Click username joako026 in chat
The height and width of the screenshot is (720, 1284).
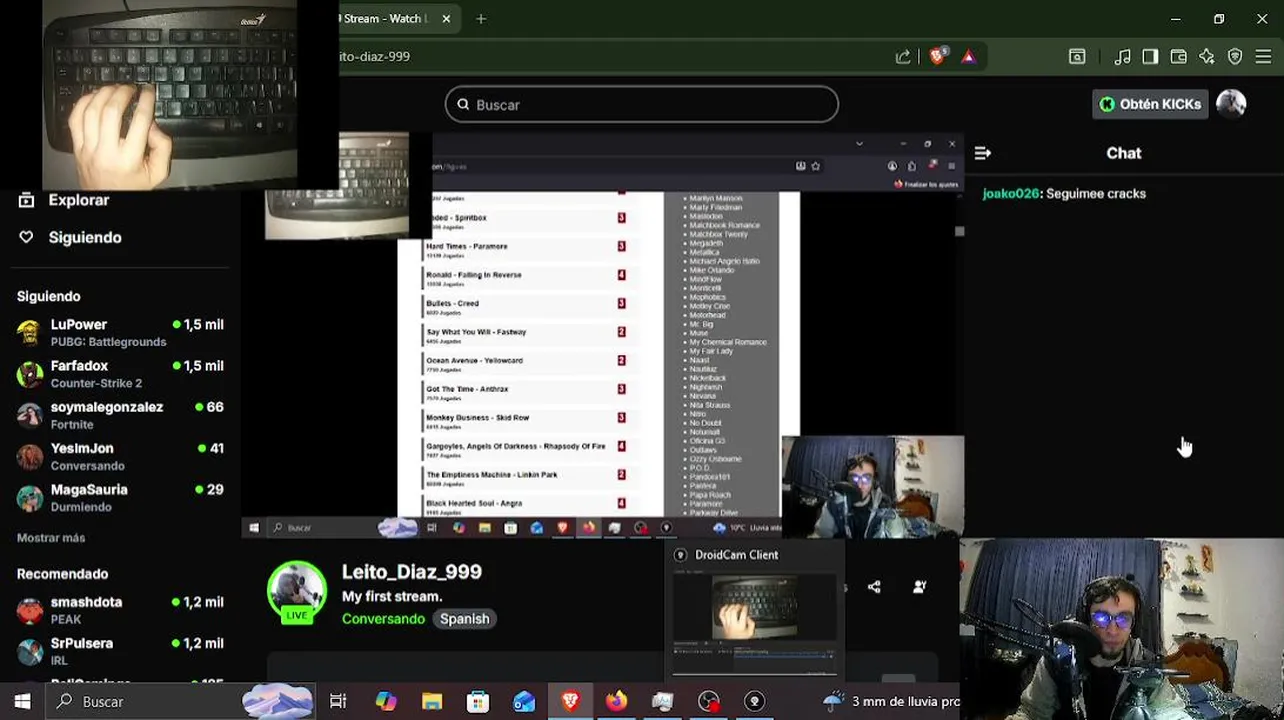pyautogui.click(x=1011, y=194)
